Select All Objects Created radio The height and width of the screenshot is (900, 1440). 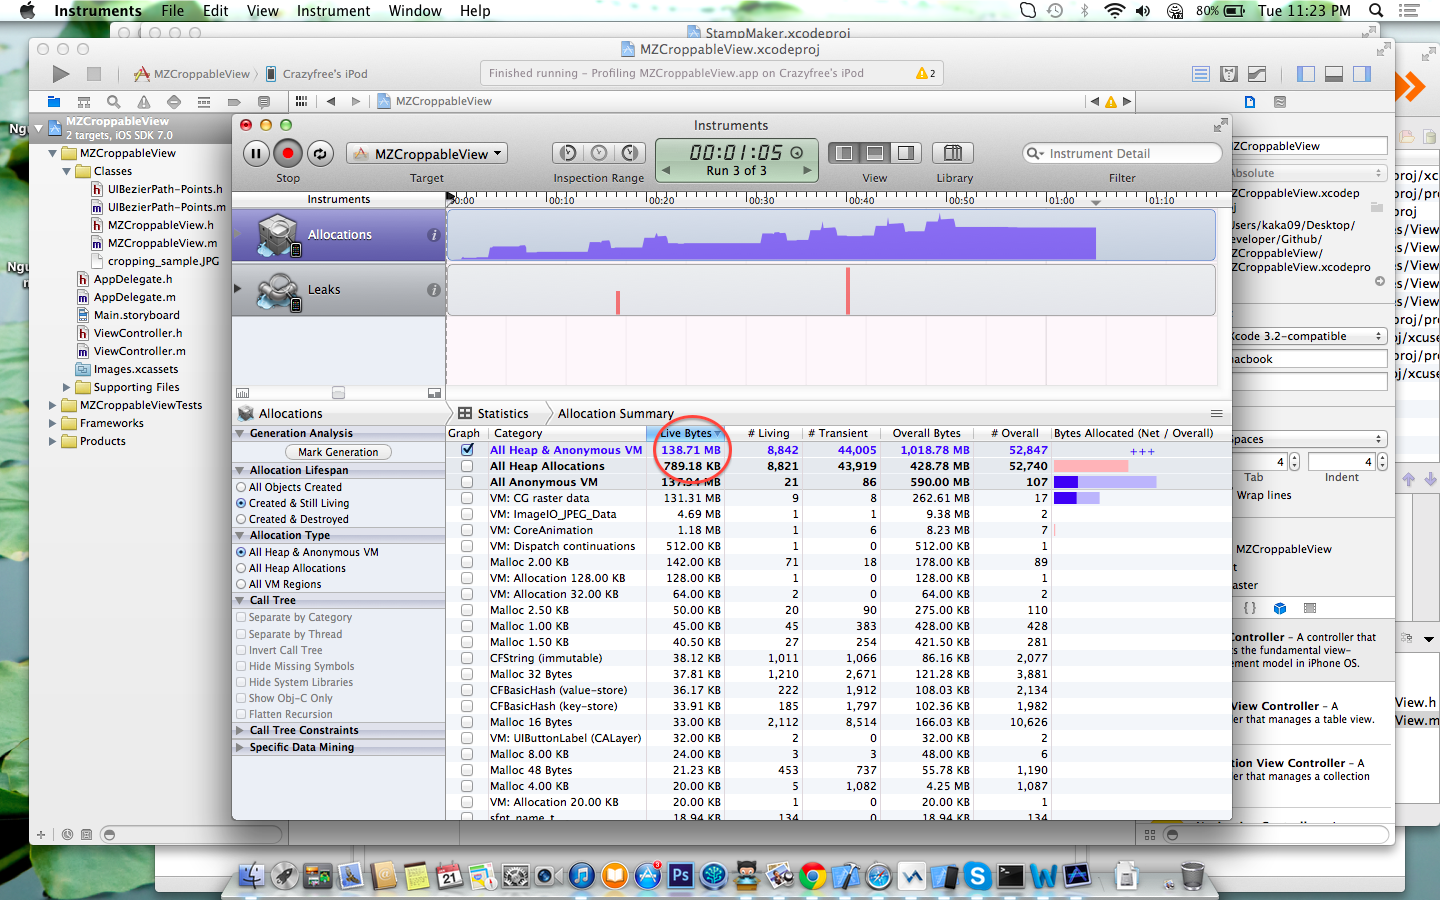click(241, 487)
